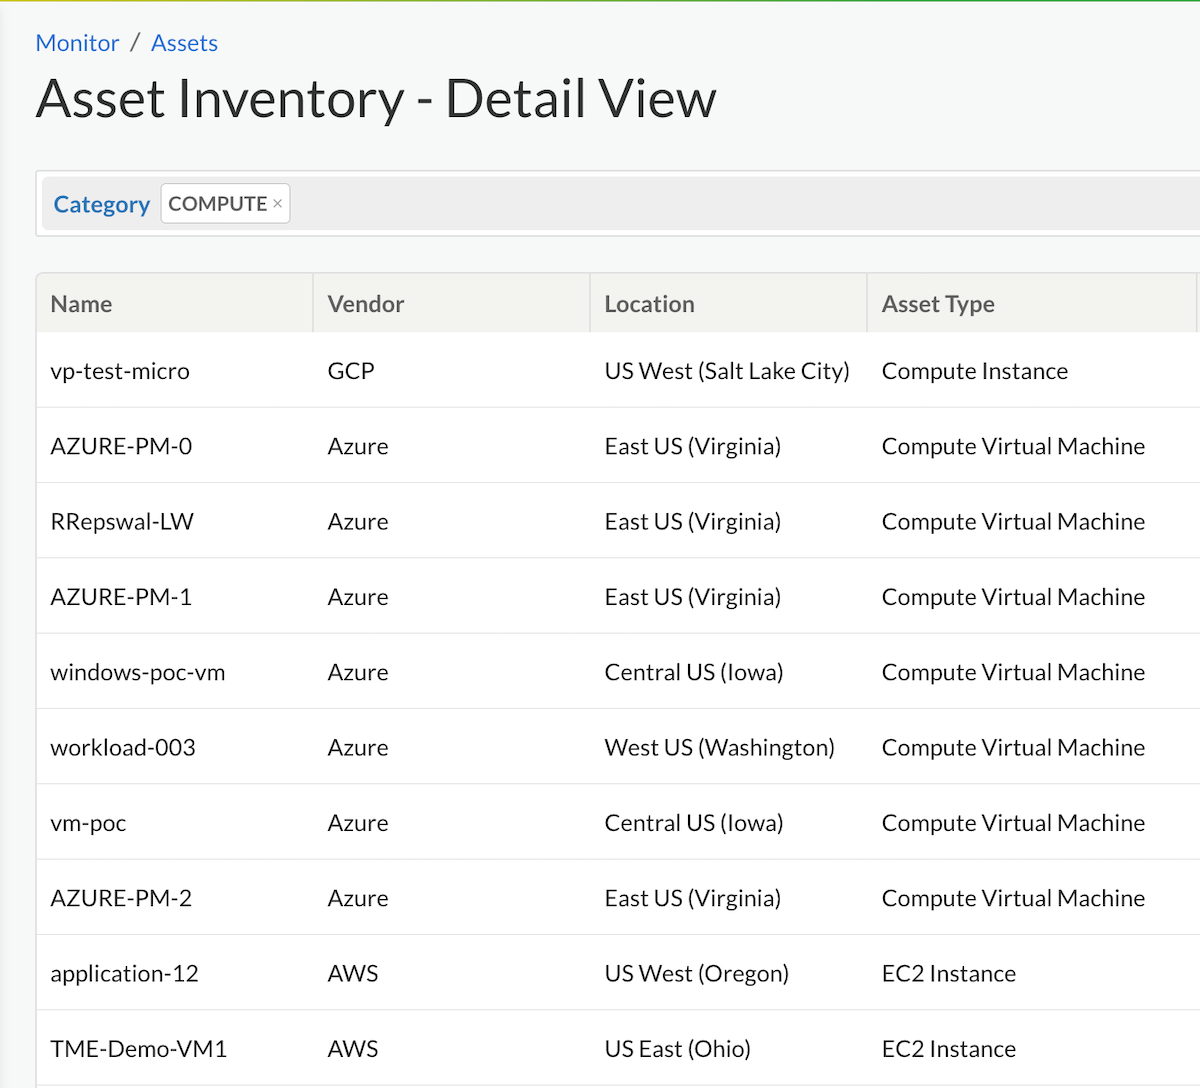Sort by the Vendor column header
The width and height of the screenshot is (1200, 1088).
[x=366, y=304]
